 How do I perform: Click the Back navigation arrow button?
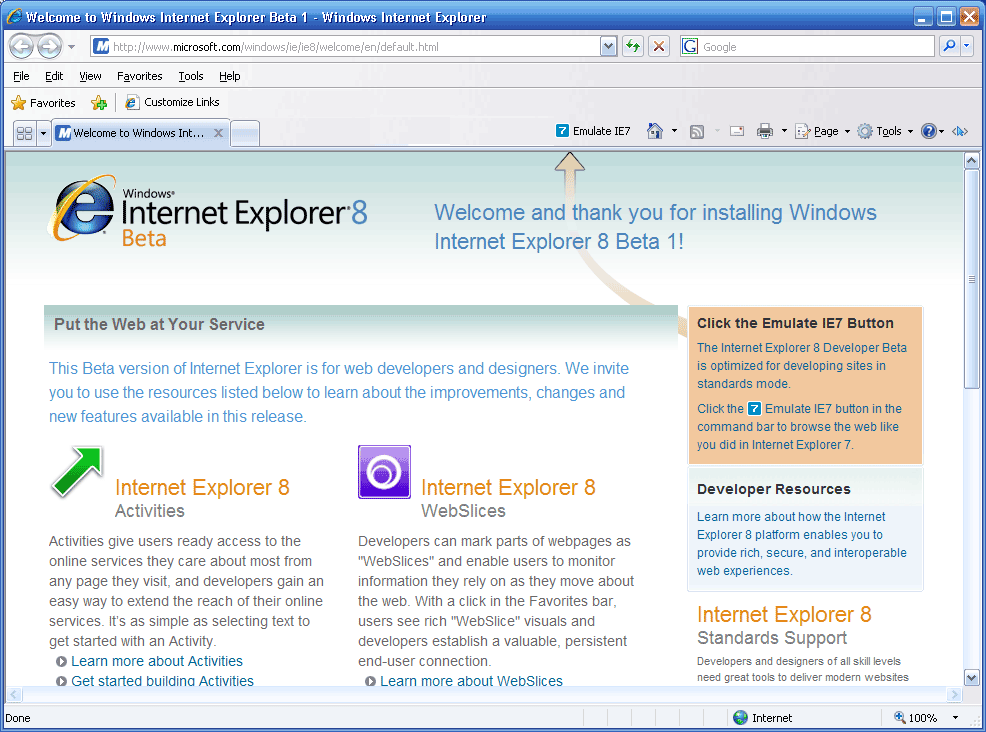pyautogui.click(x=21, y=47)
